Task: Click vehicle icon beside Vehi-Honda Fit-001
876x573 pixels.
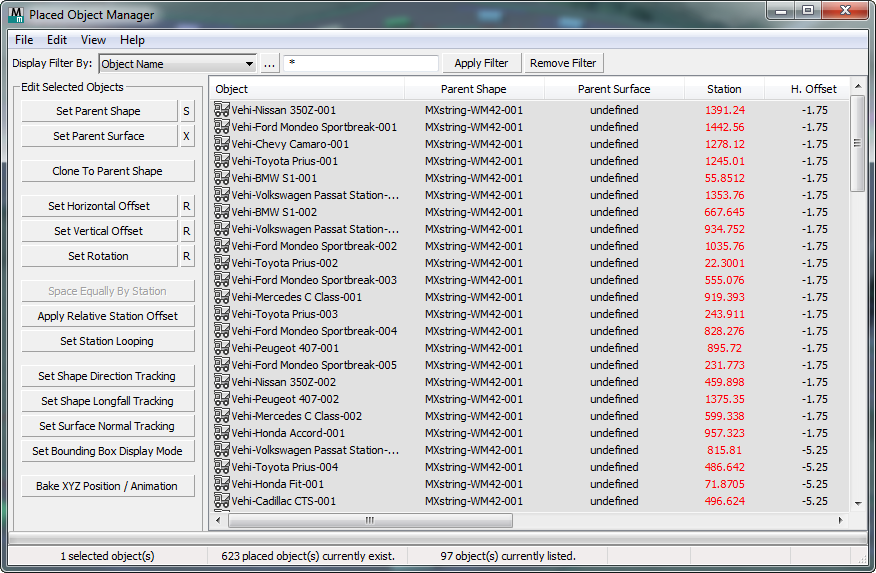Action: coord(222,484)
